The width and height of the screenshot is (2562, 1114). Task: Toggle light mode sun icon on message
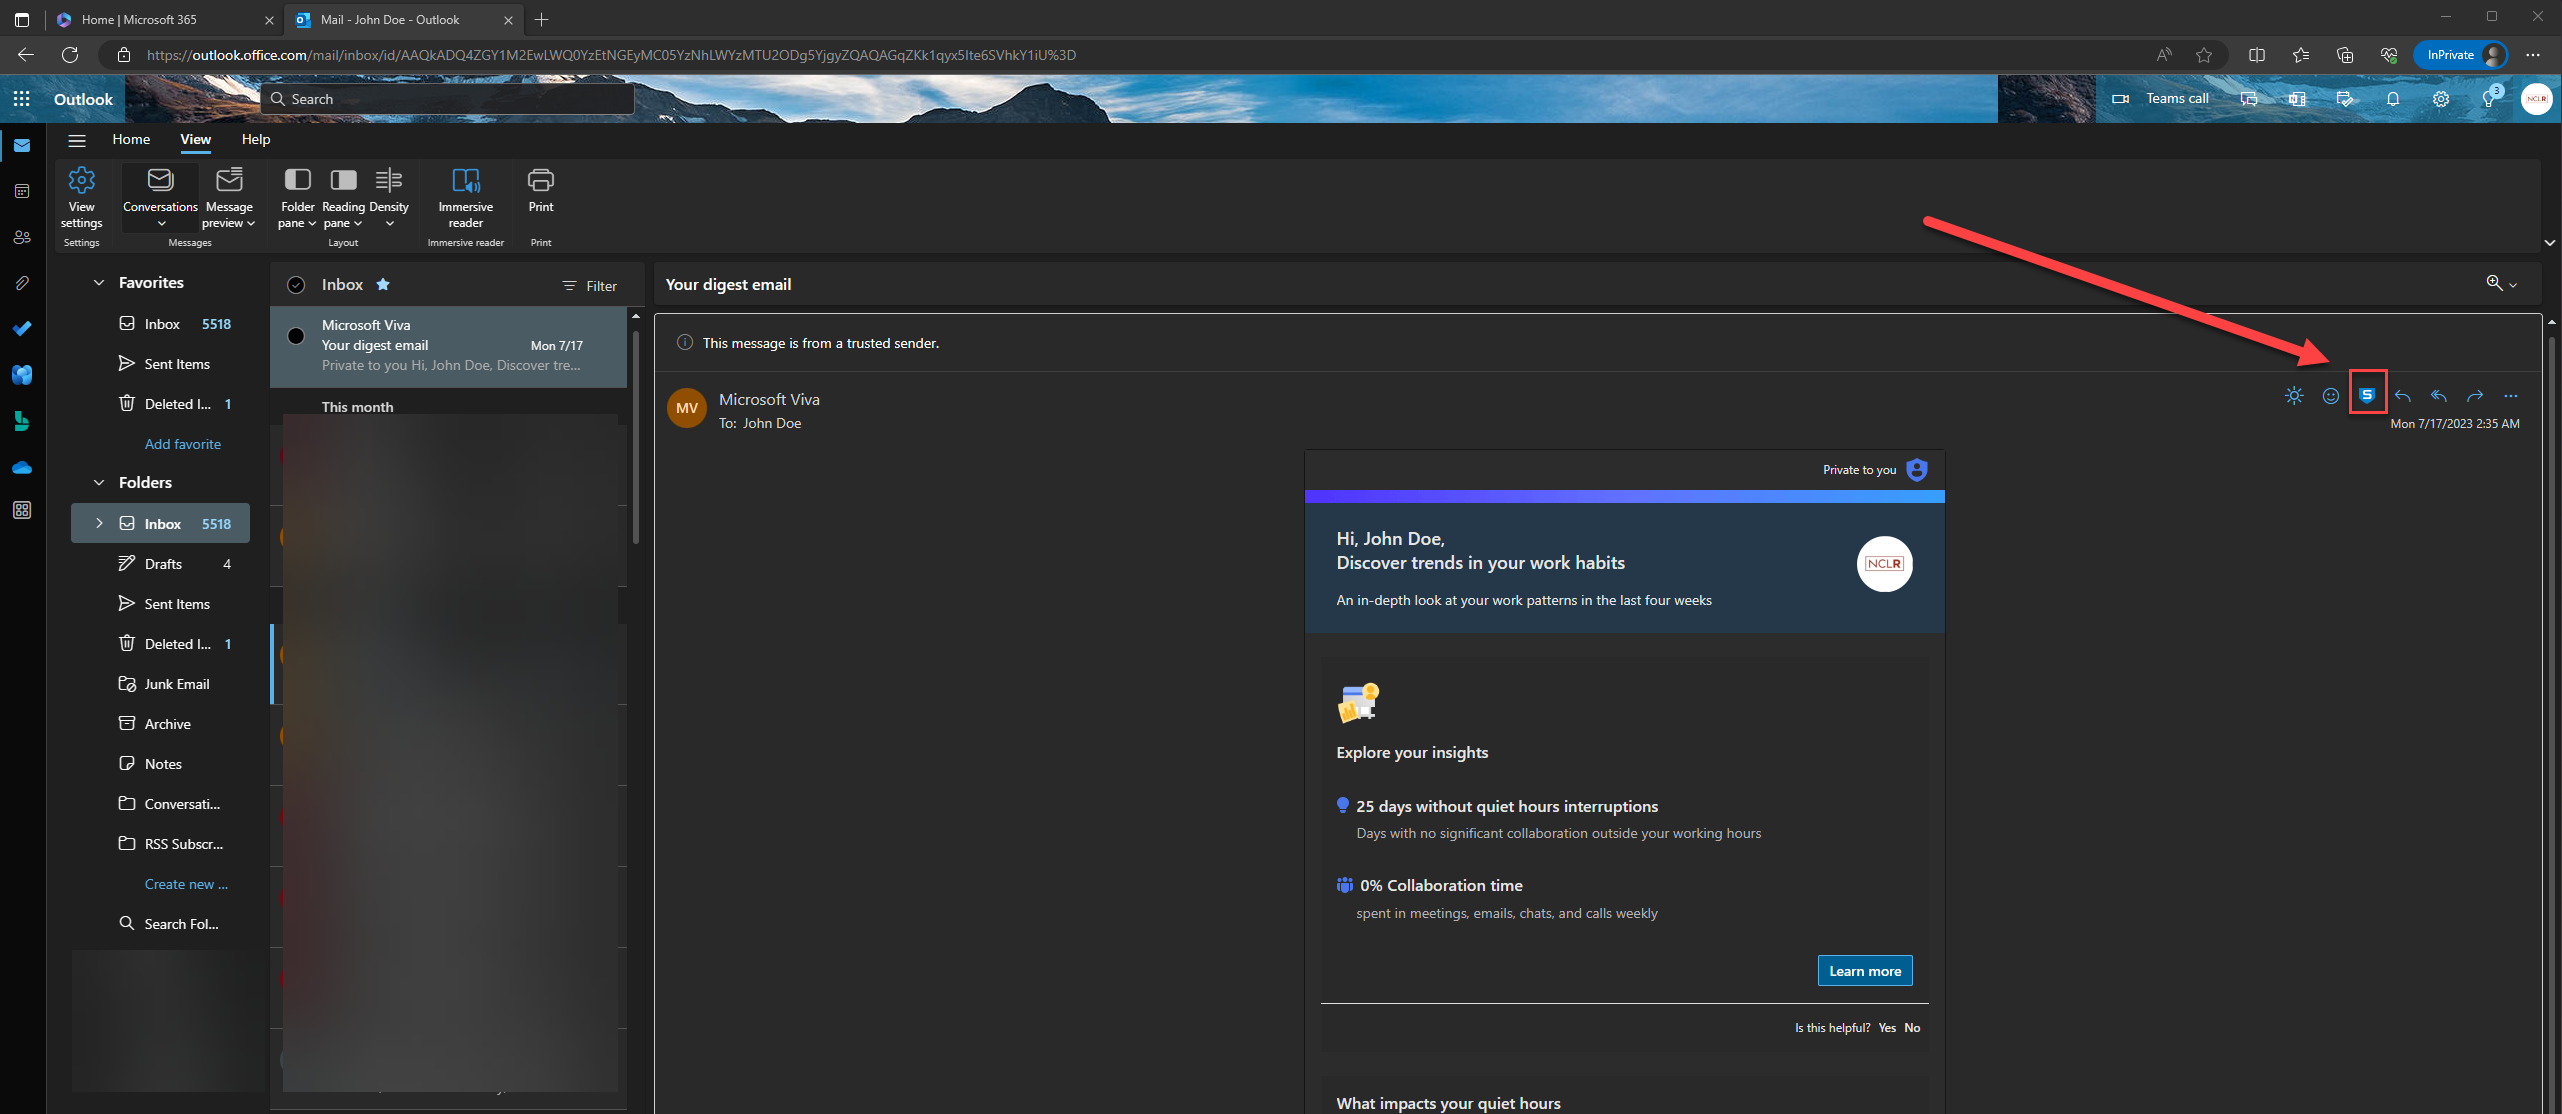[x=2294, y=396]
